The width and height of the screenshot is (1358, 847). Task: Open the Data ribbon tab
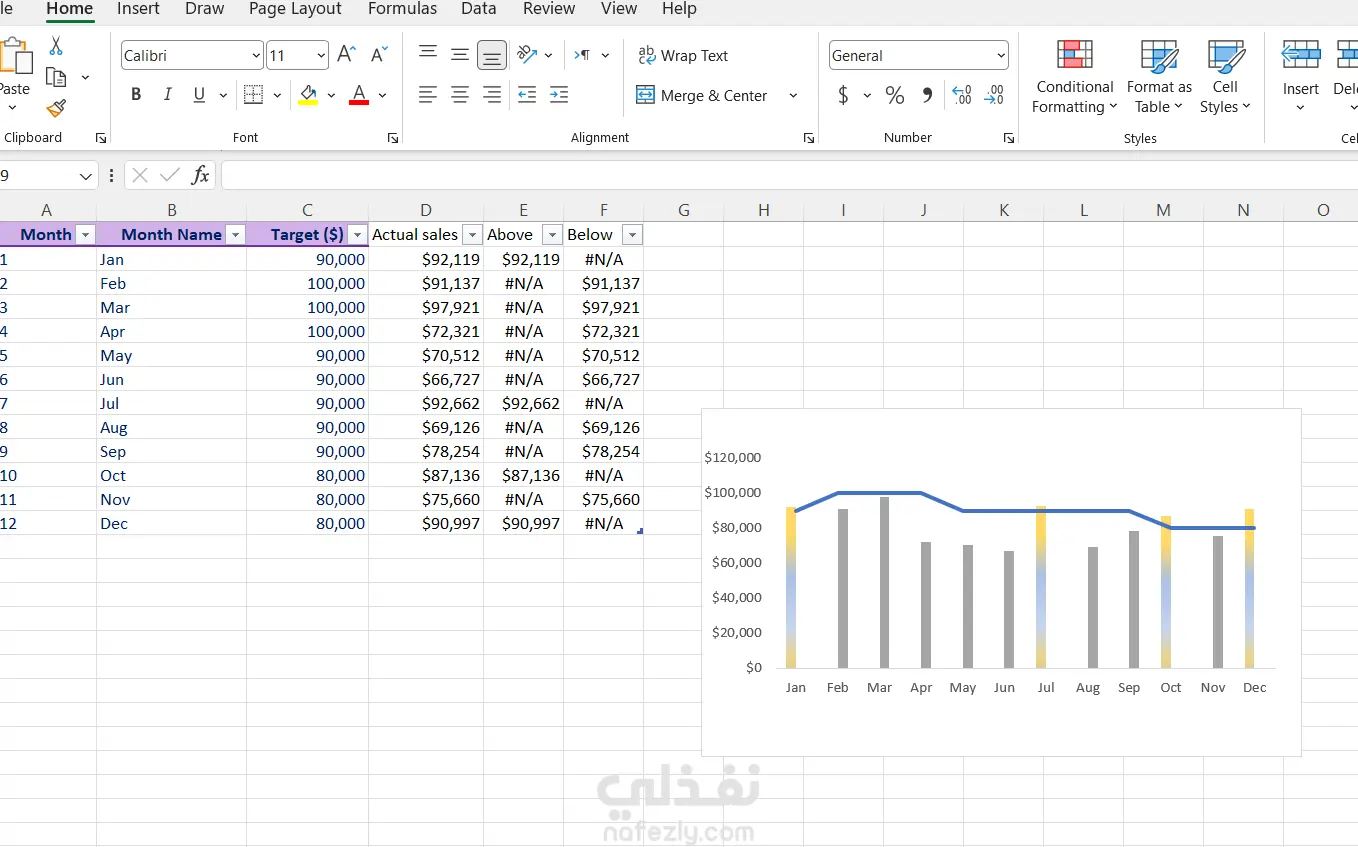point(479,9)
